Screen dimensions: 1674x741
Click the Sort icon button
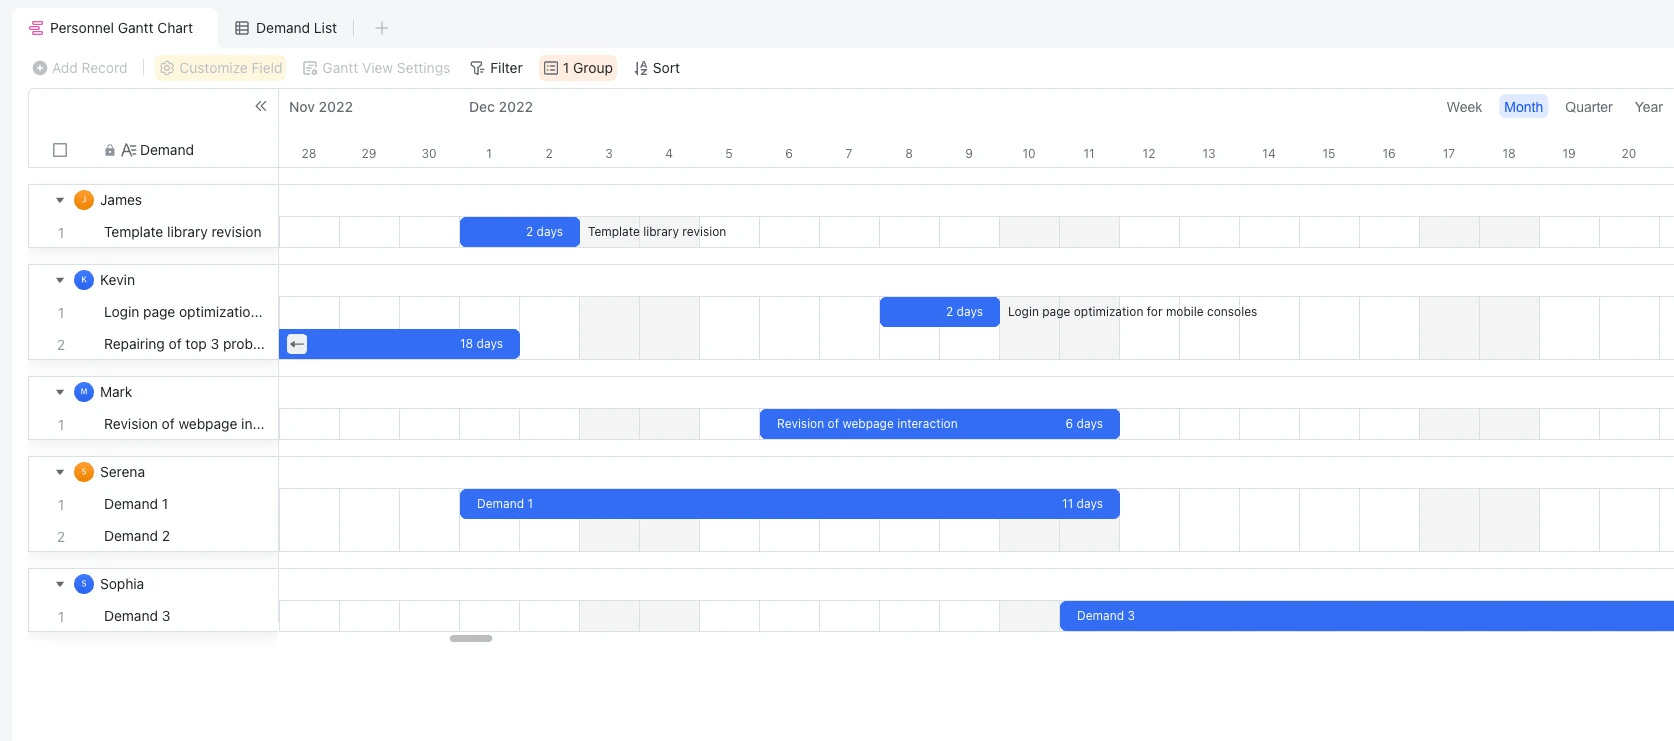click(641, 68)
